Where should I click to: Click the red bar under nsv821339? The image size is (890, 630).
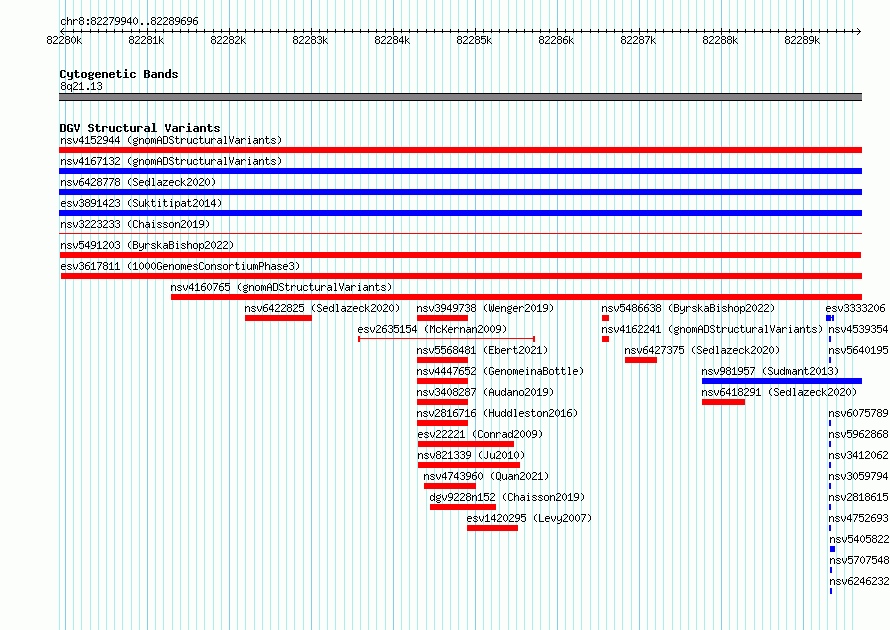pos(468,465)
